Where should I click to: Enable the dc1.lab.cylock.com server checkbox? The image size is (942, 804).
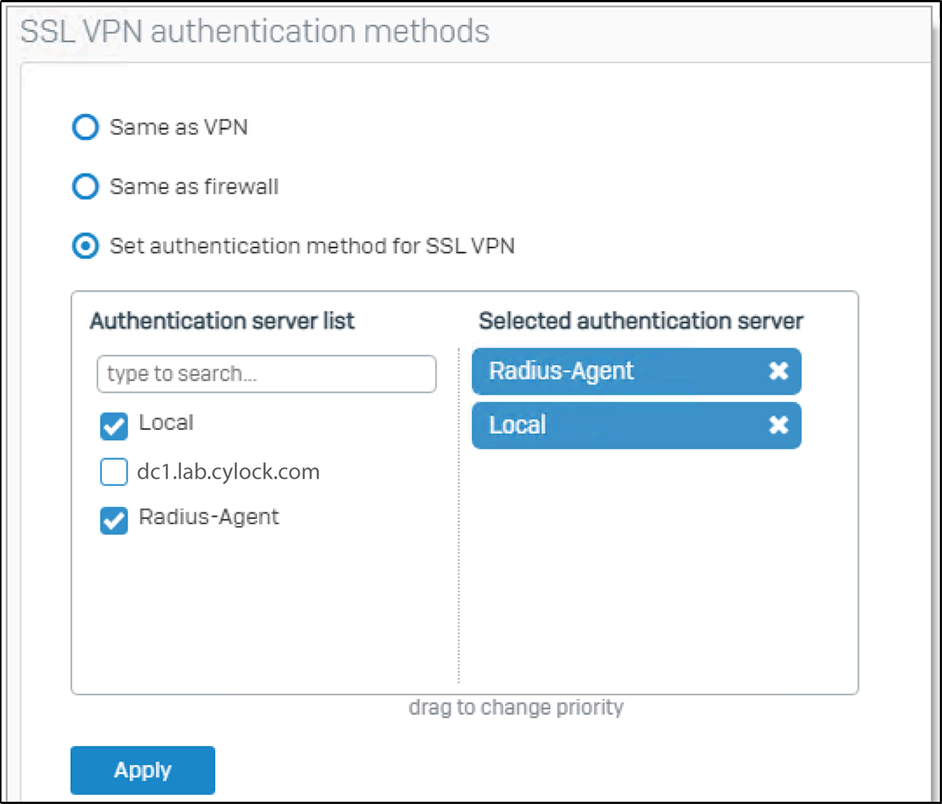tap(114, 472)
